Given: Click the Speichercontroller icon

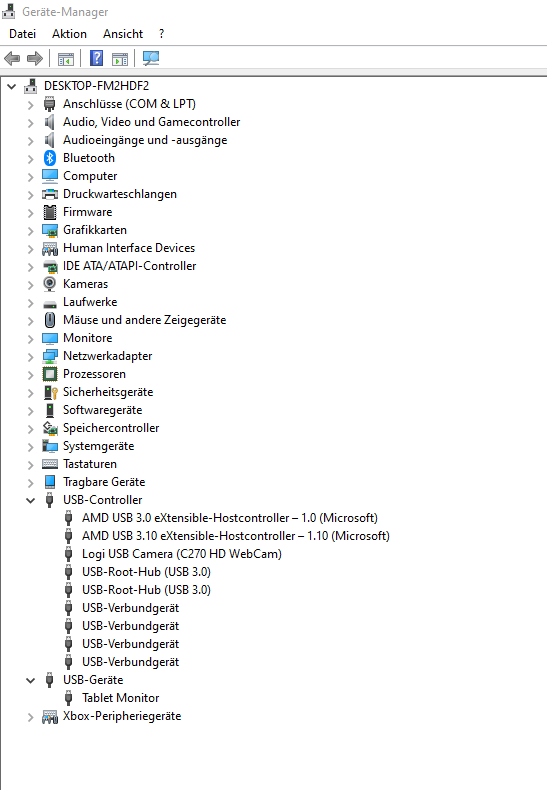Looking at the screenshot, I should pos(50,428).
